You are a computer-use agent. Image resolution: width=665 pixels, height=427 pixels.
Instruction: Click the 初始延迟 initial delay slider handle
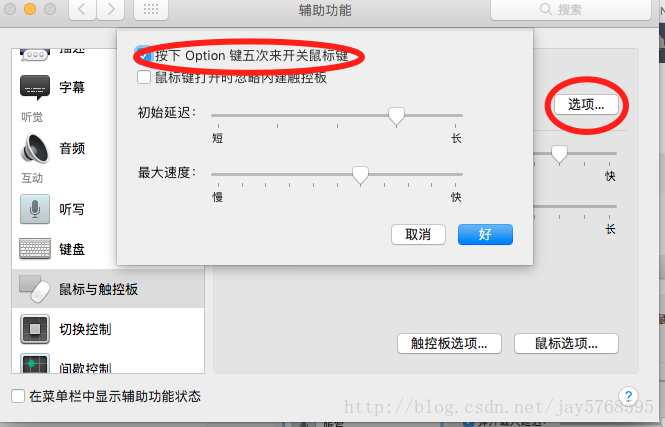pos(396,116)
